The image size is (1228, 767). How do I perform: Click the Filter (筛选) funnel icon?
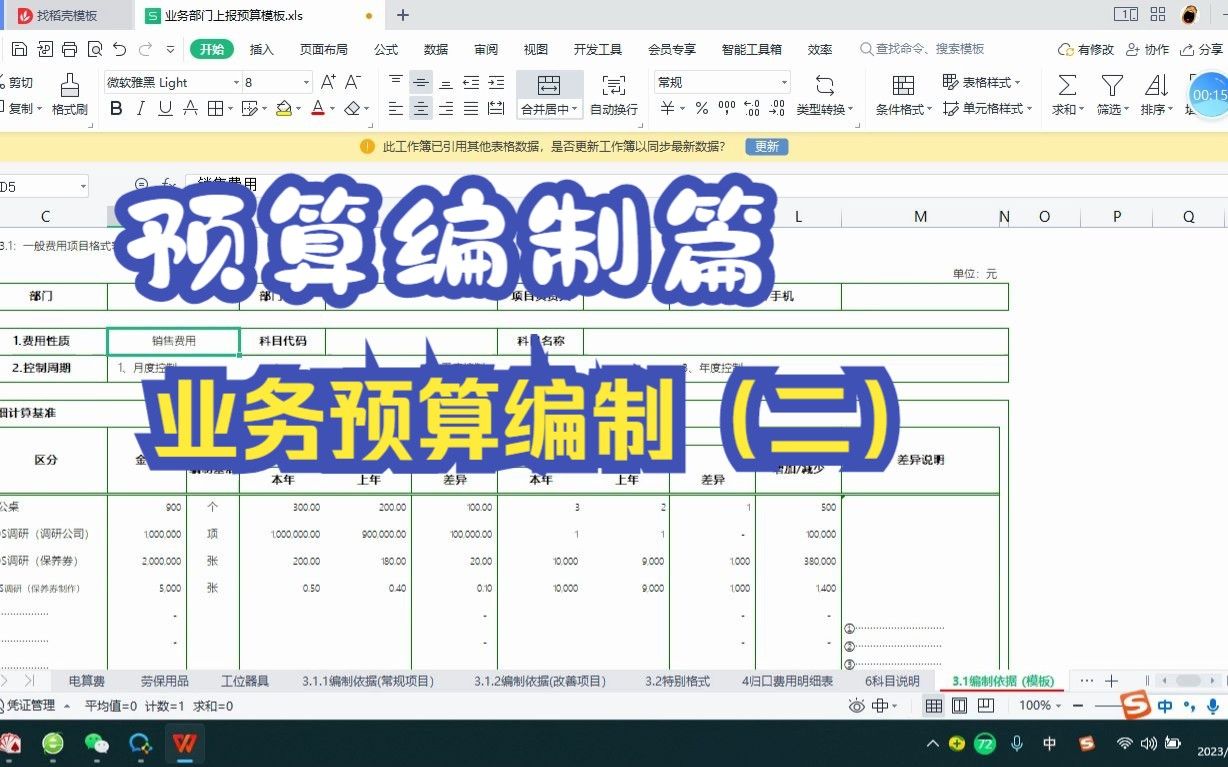click(x=1112, y=85)
